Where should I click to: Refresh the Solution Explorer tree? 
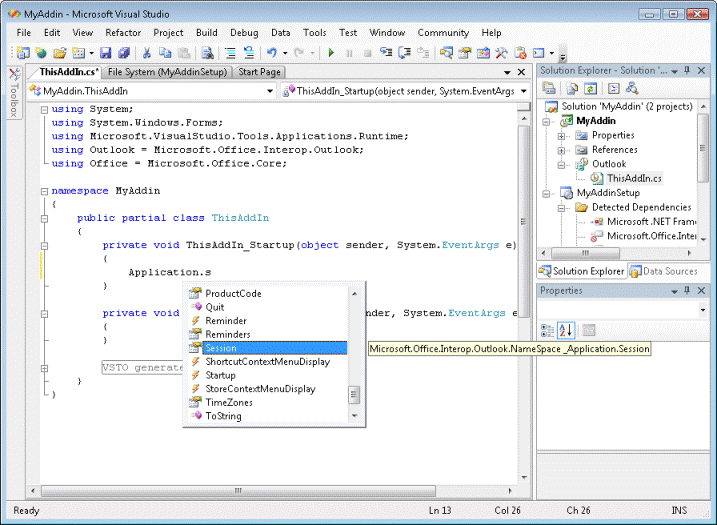click(x=590, y=88)
